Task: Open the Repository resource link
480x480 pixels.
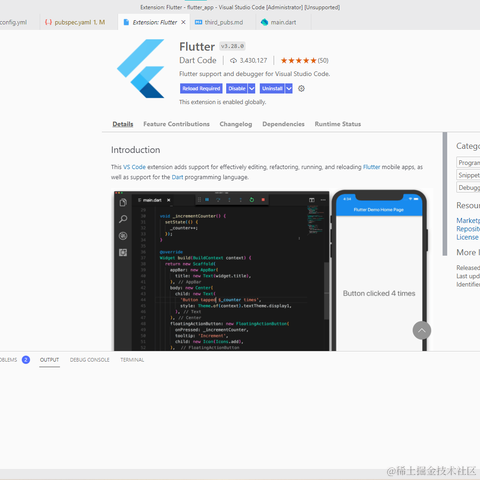Action: 468,229
